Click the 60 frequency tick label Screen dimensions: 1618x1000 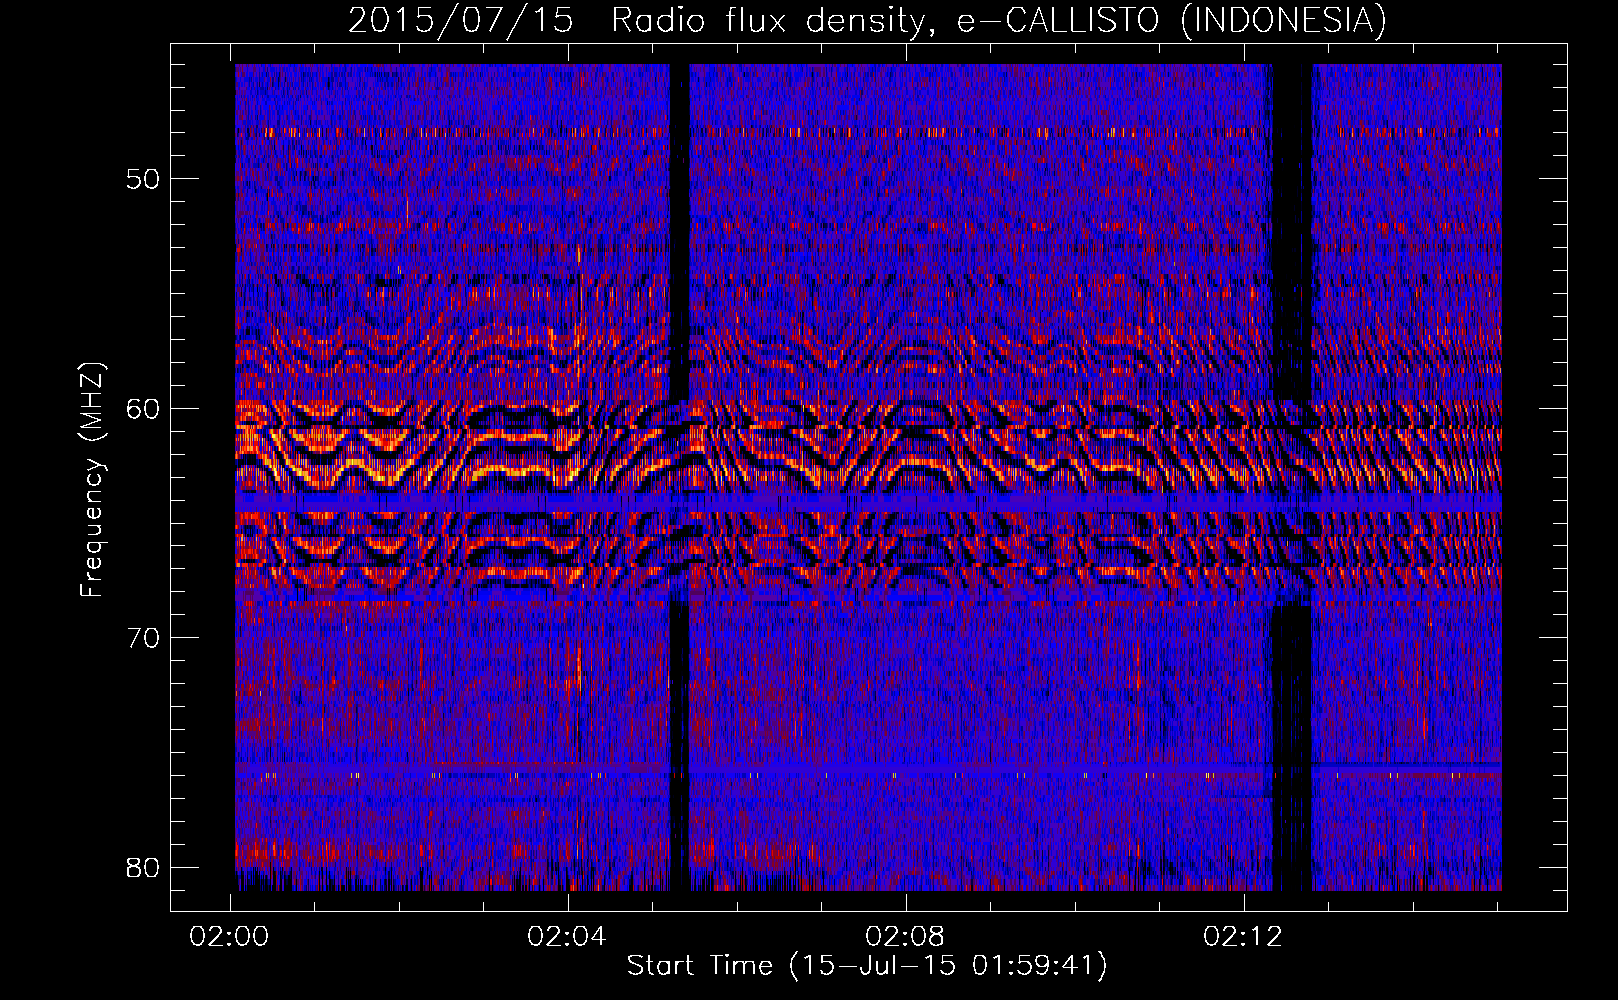[143, 408]
